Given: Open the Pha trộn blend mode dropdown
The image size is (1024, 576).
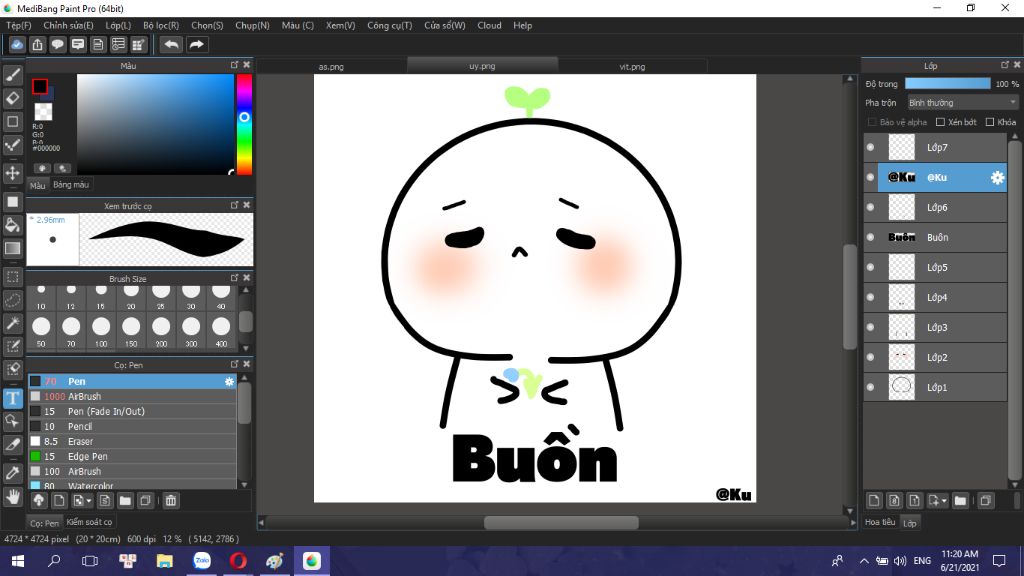Looking at the screenshot, I should [963, 103].
